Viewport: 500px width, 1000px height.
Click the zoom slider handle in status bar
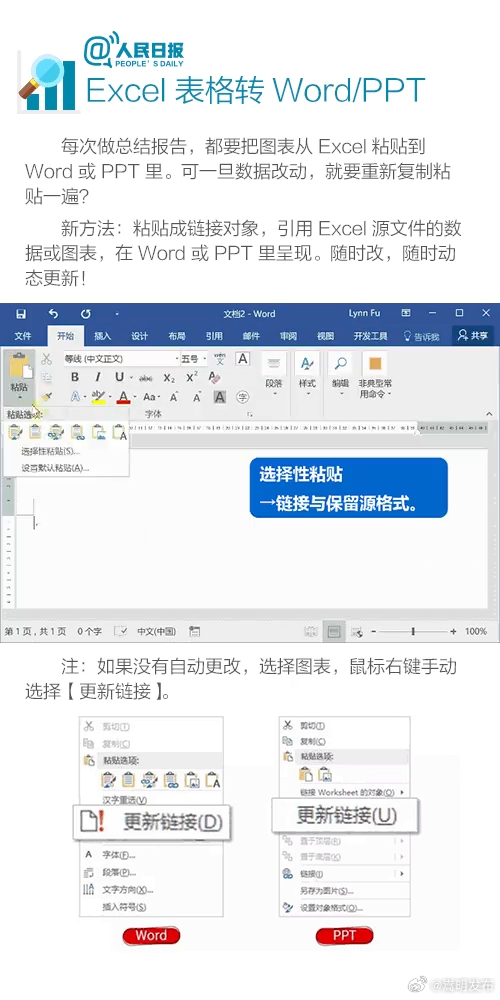click(413, 631)
